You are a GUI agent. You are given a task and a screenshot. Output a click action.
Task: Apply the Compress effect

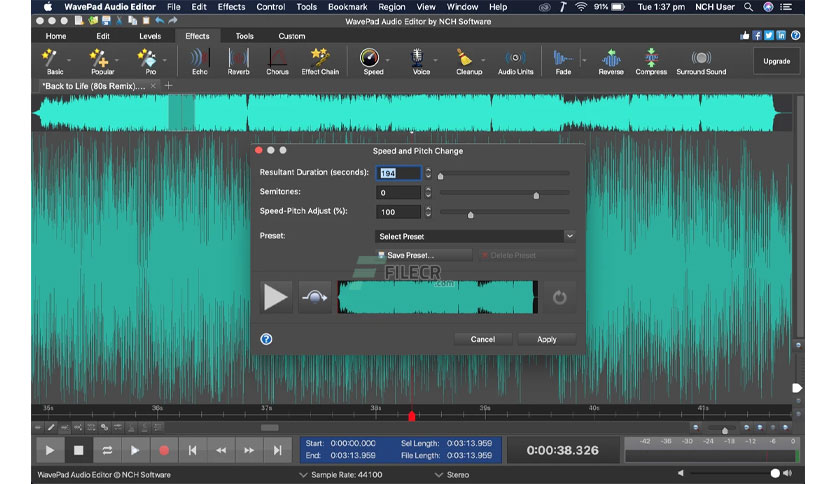point(651,61)
